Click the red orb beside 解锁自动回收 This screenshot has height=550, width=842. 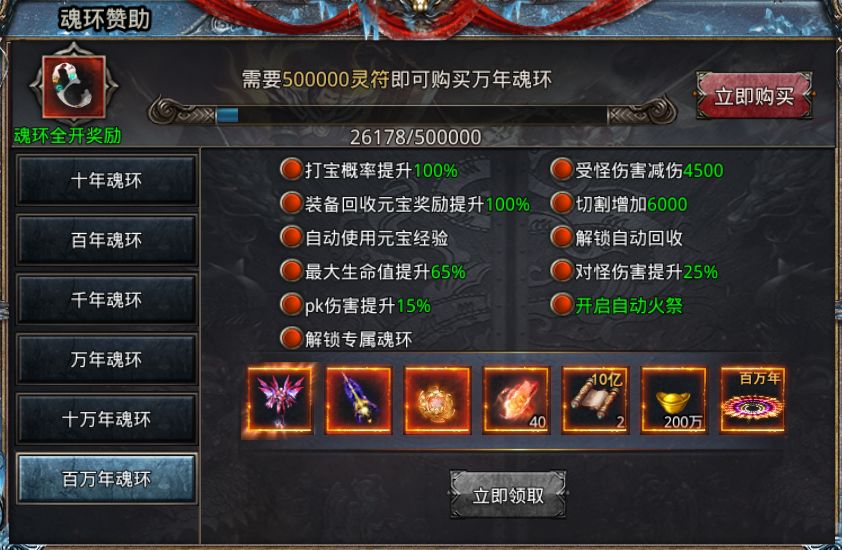(562, 237)
